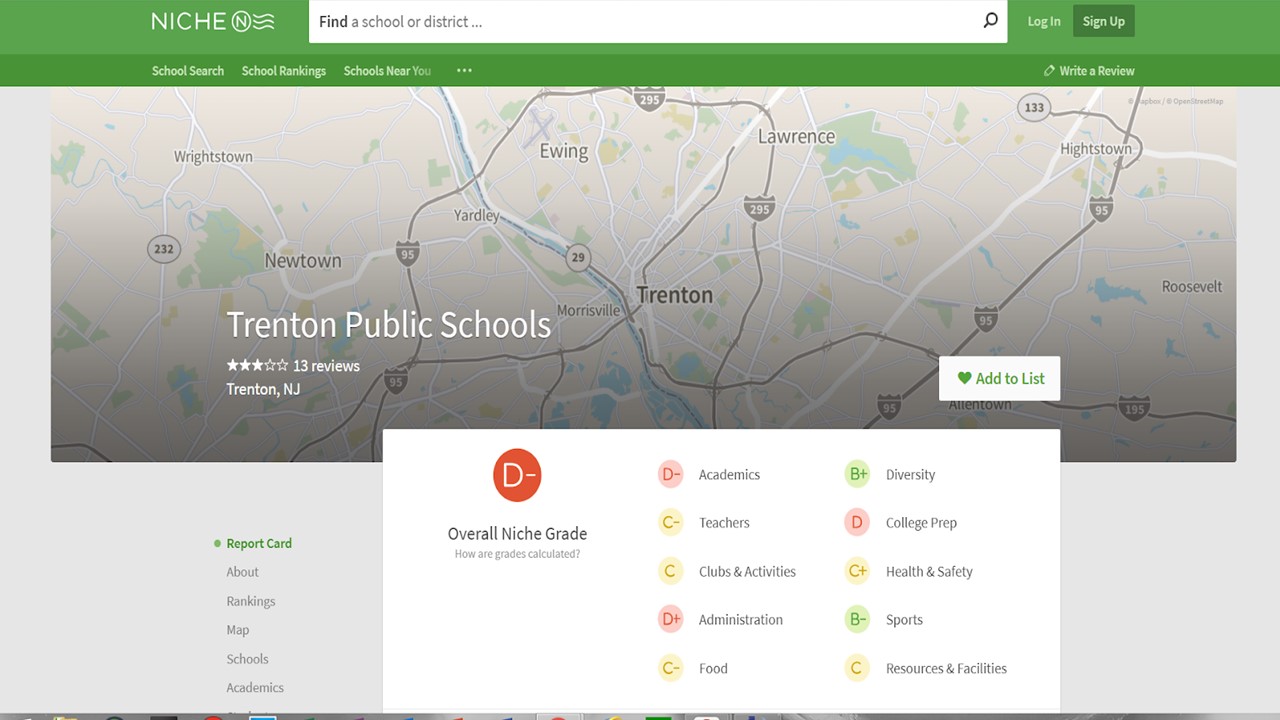Click the Food C- grade circle
The width and height of the screenshot is (1280, 720).
pyautogui.click(x=670, y=668)
